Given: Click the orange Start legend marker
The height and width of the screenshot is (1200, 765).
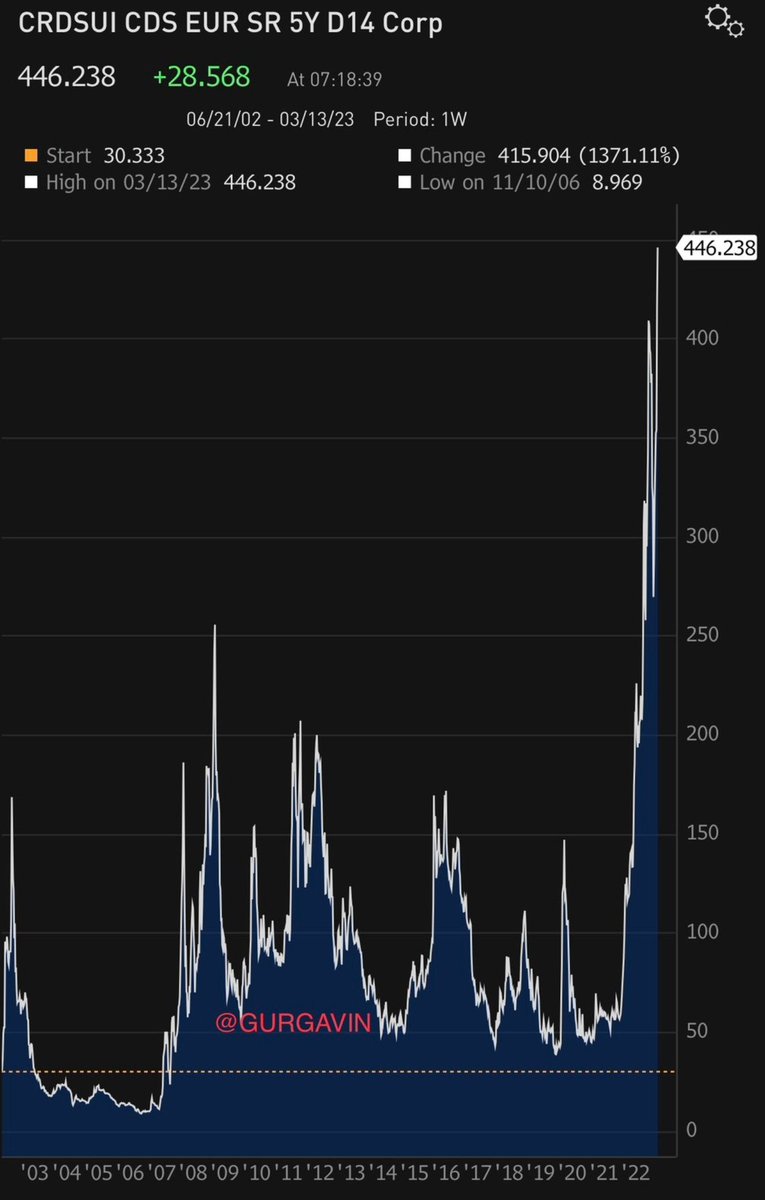Looking at the screenshot, I should tap(29, 156).
